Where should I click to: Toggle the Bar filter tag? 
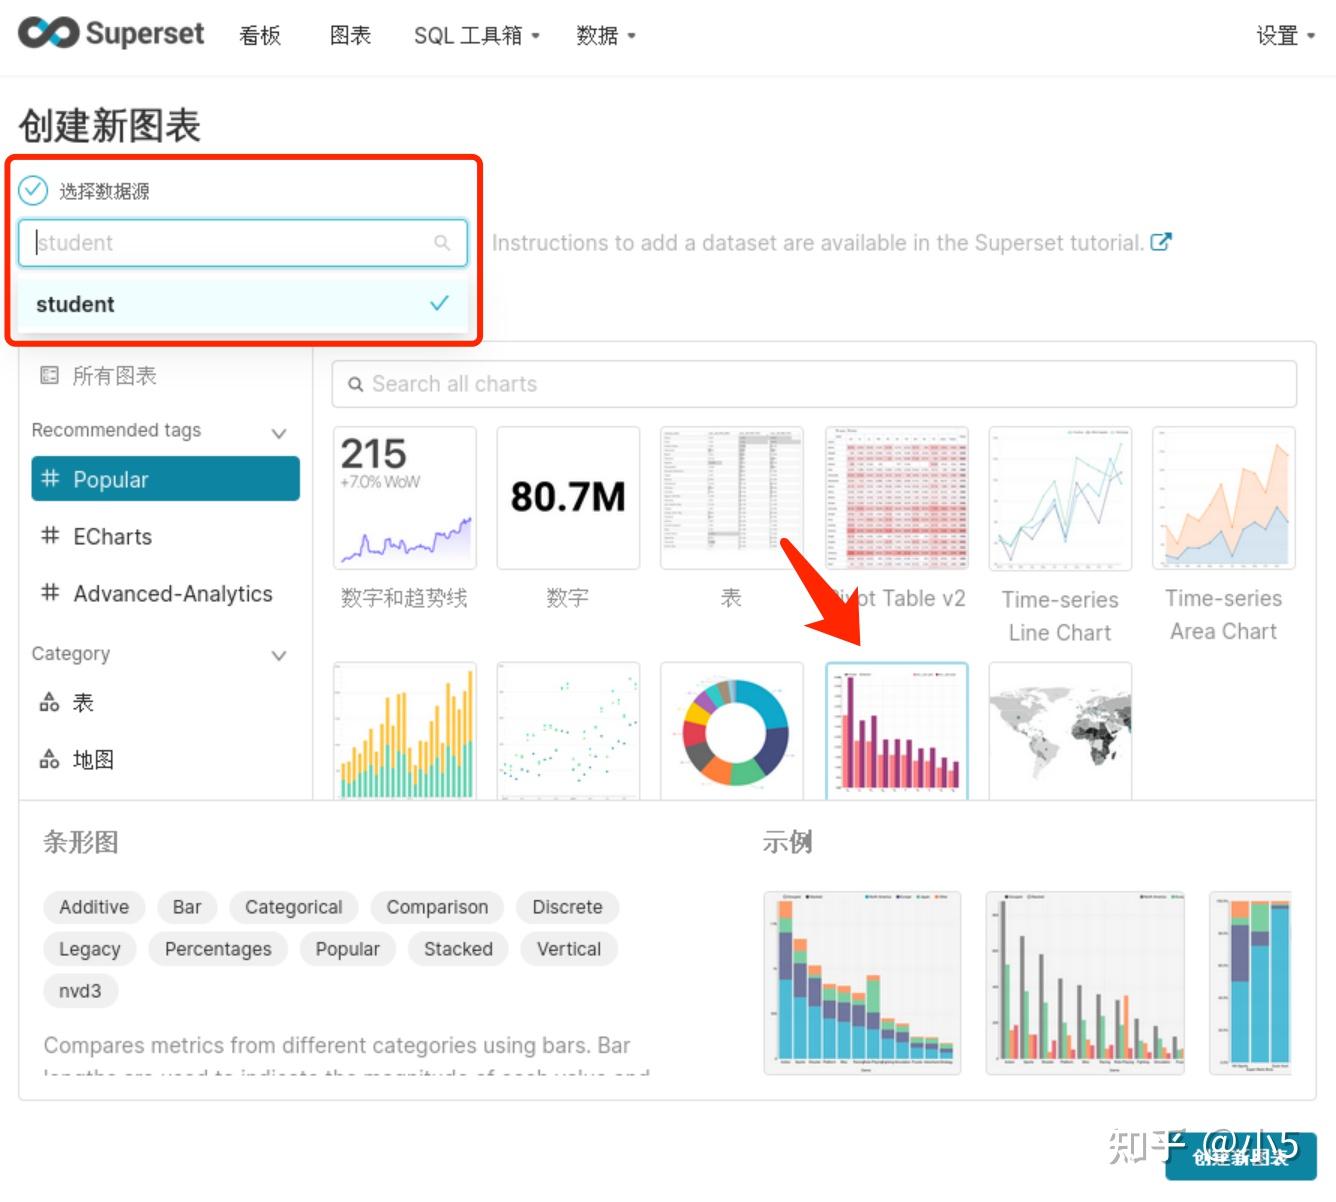coord(186,907)
